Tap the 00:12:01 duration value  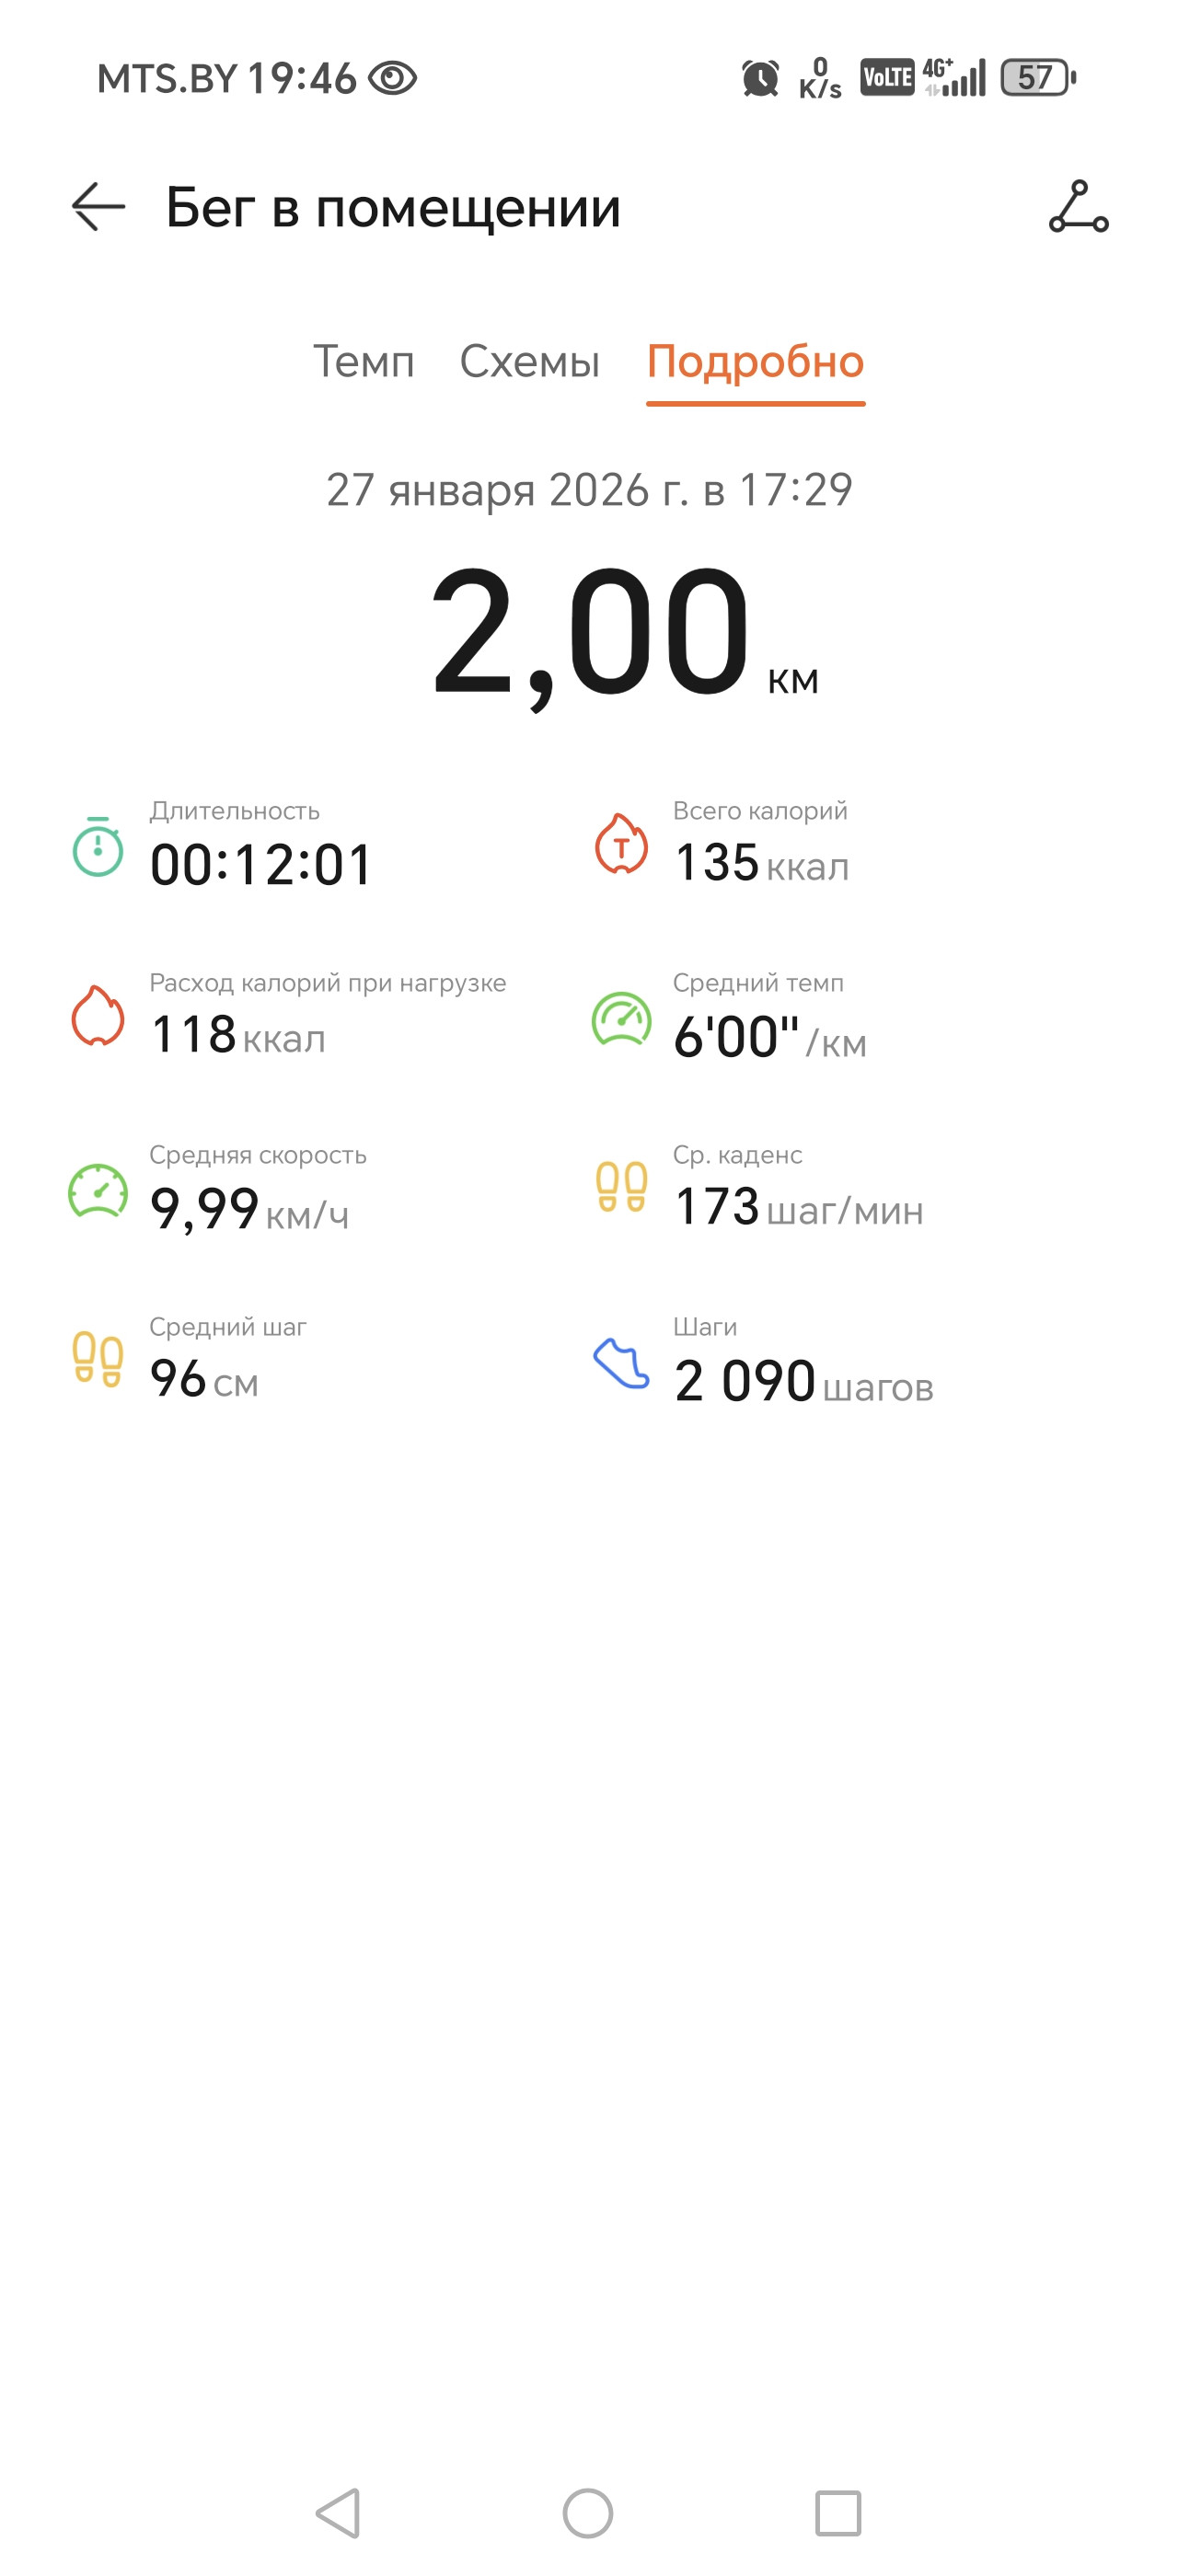(261, 865)
